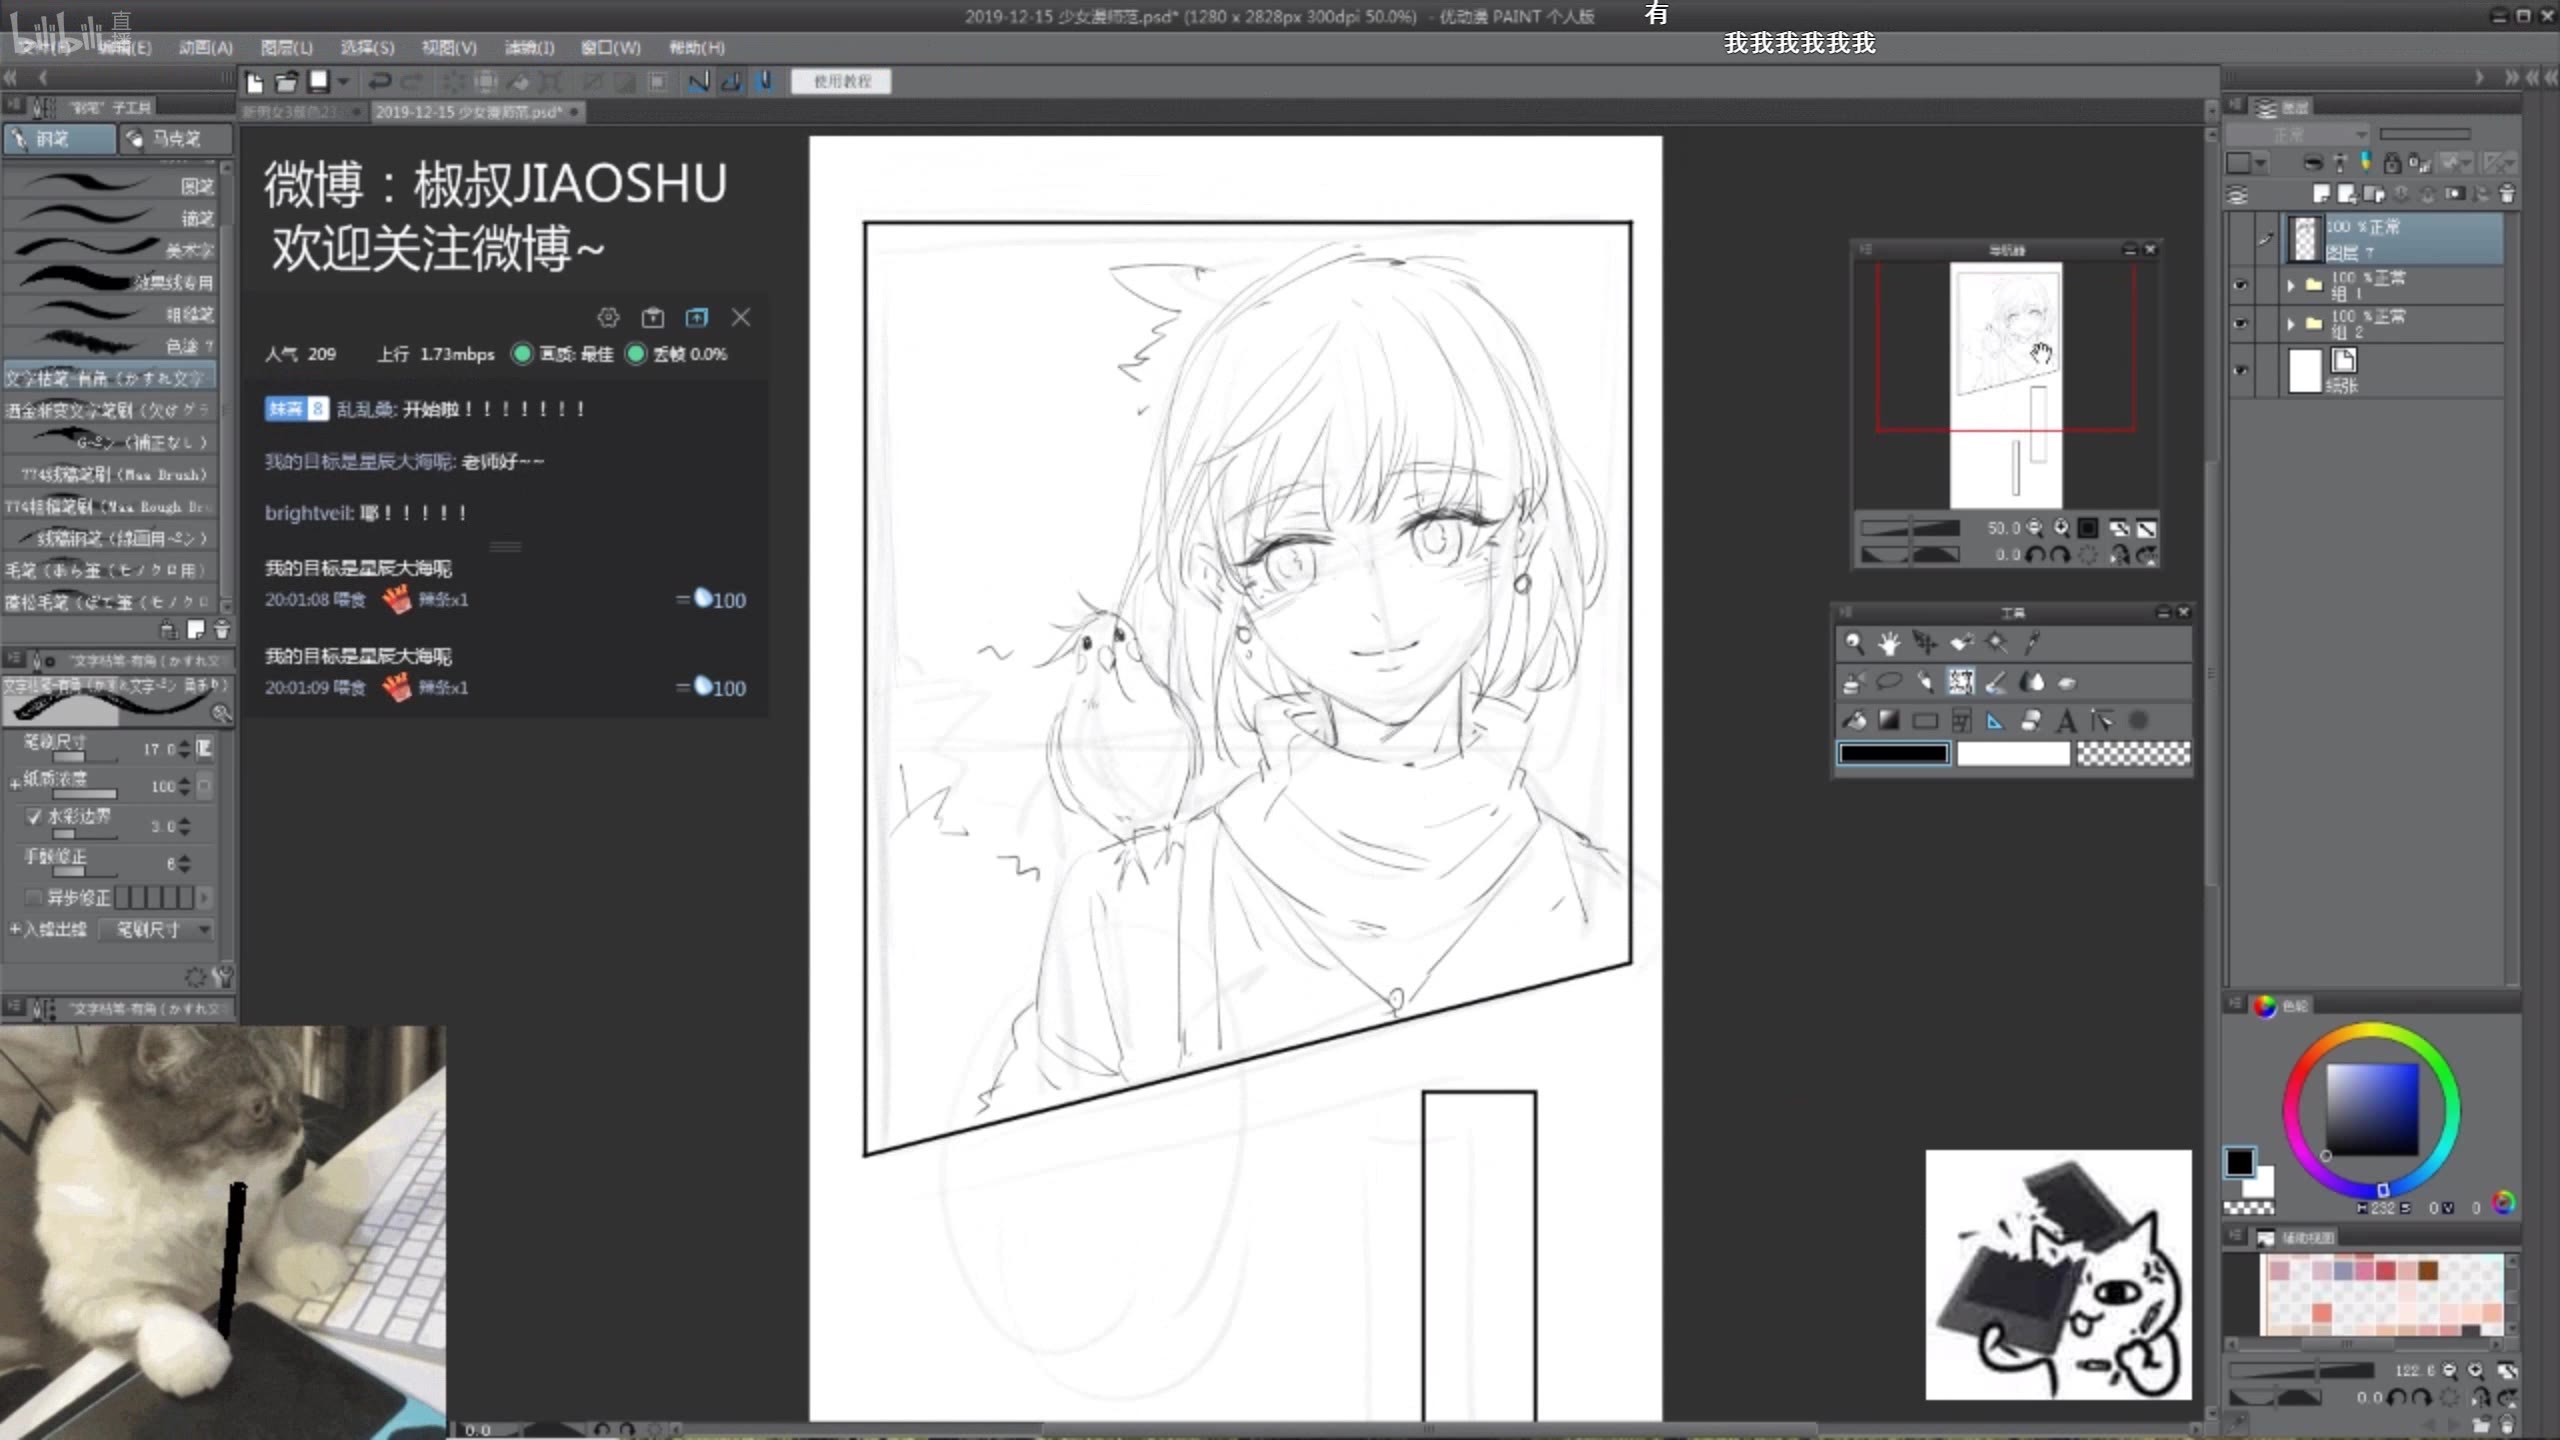
Task: Select the Move layer tool in Tools palette
Action: pyautogui.click(x=1961, y=643)
